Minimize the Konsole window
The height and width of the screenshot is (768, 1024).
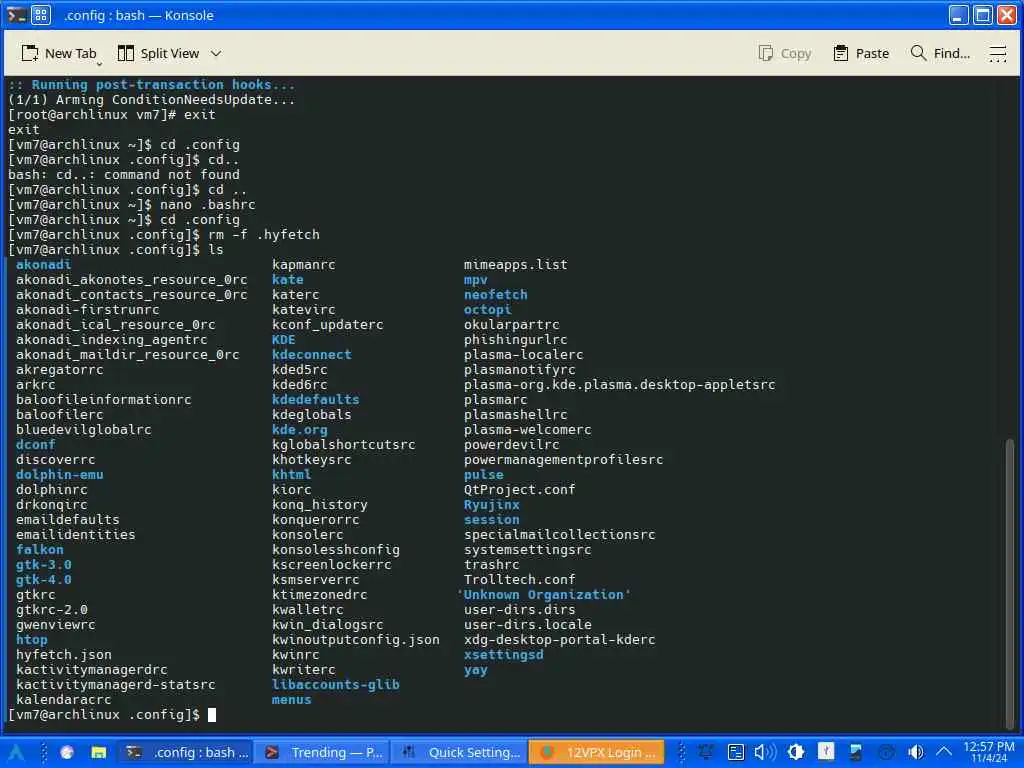coord(958,15)
